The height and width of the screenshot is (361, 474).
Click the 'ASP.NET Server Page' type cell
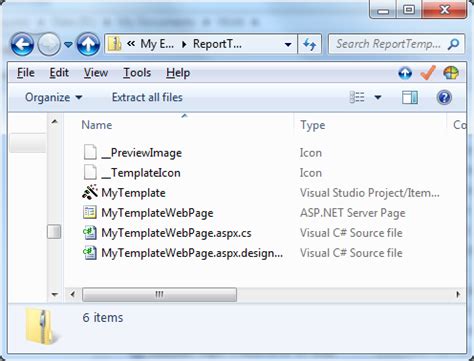[x=353, y=213]
